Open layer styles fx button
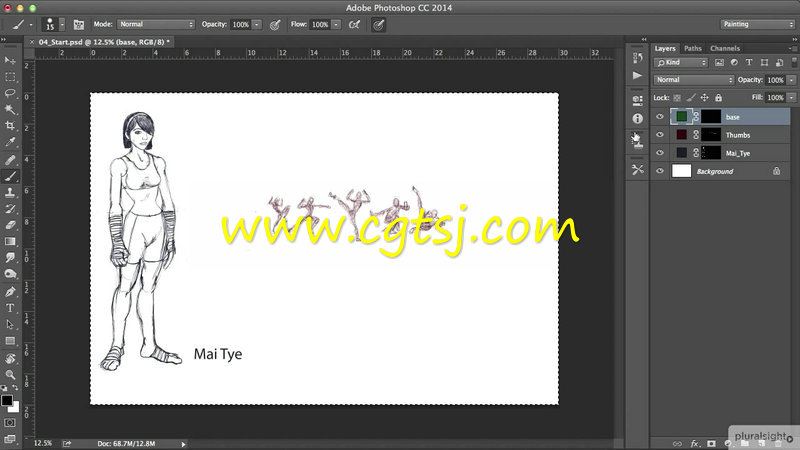The height and width of the screenshot is (450, 800). 694,444
